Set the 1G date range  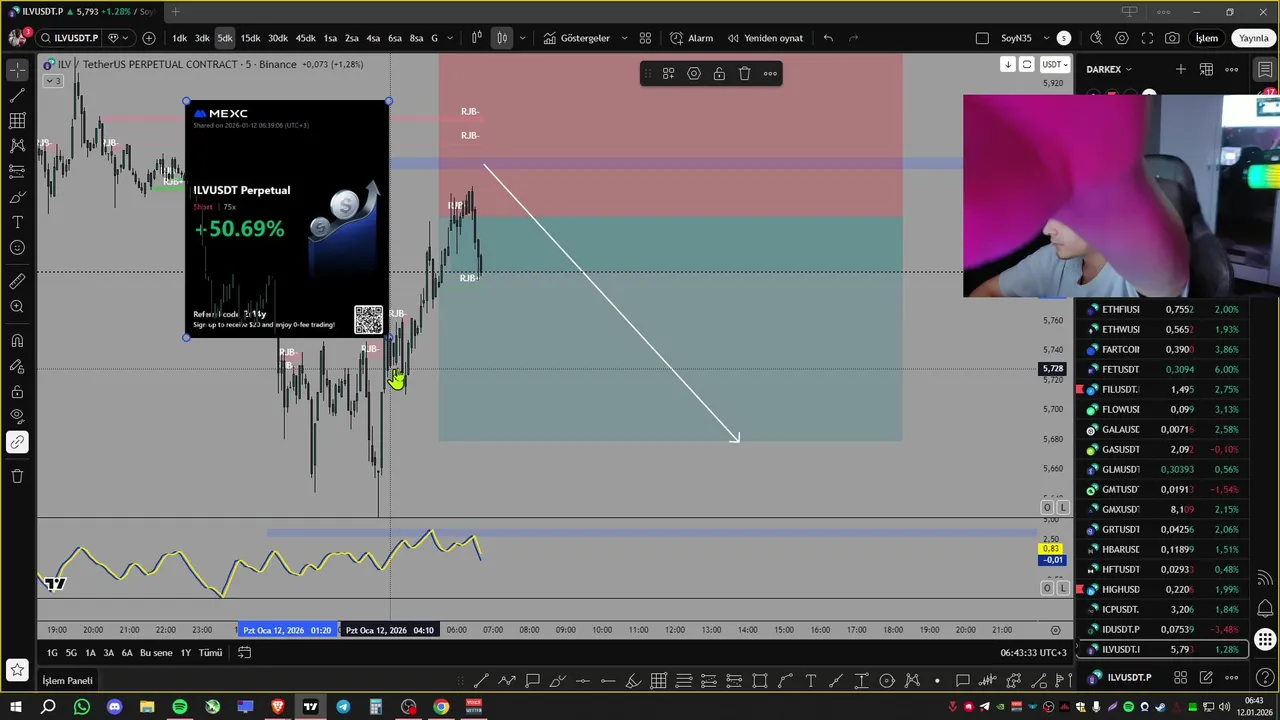point(52,653)
